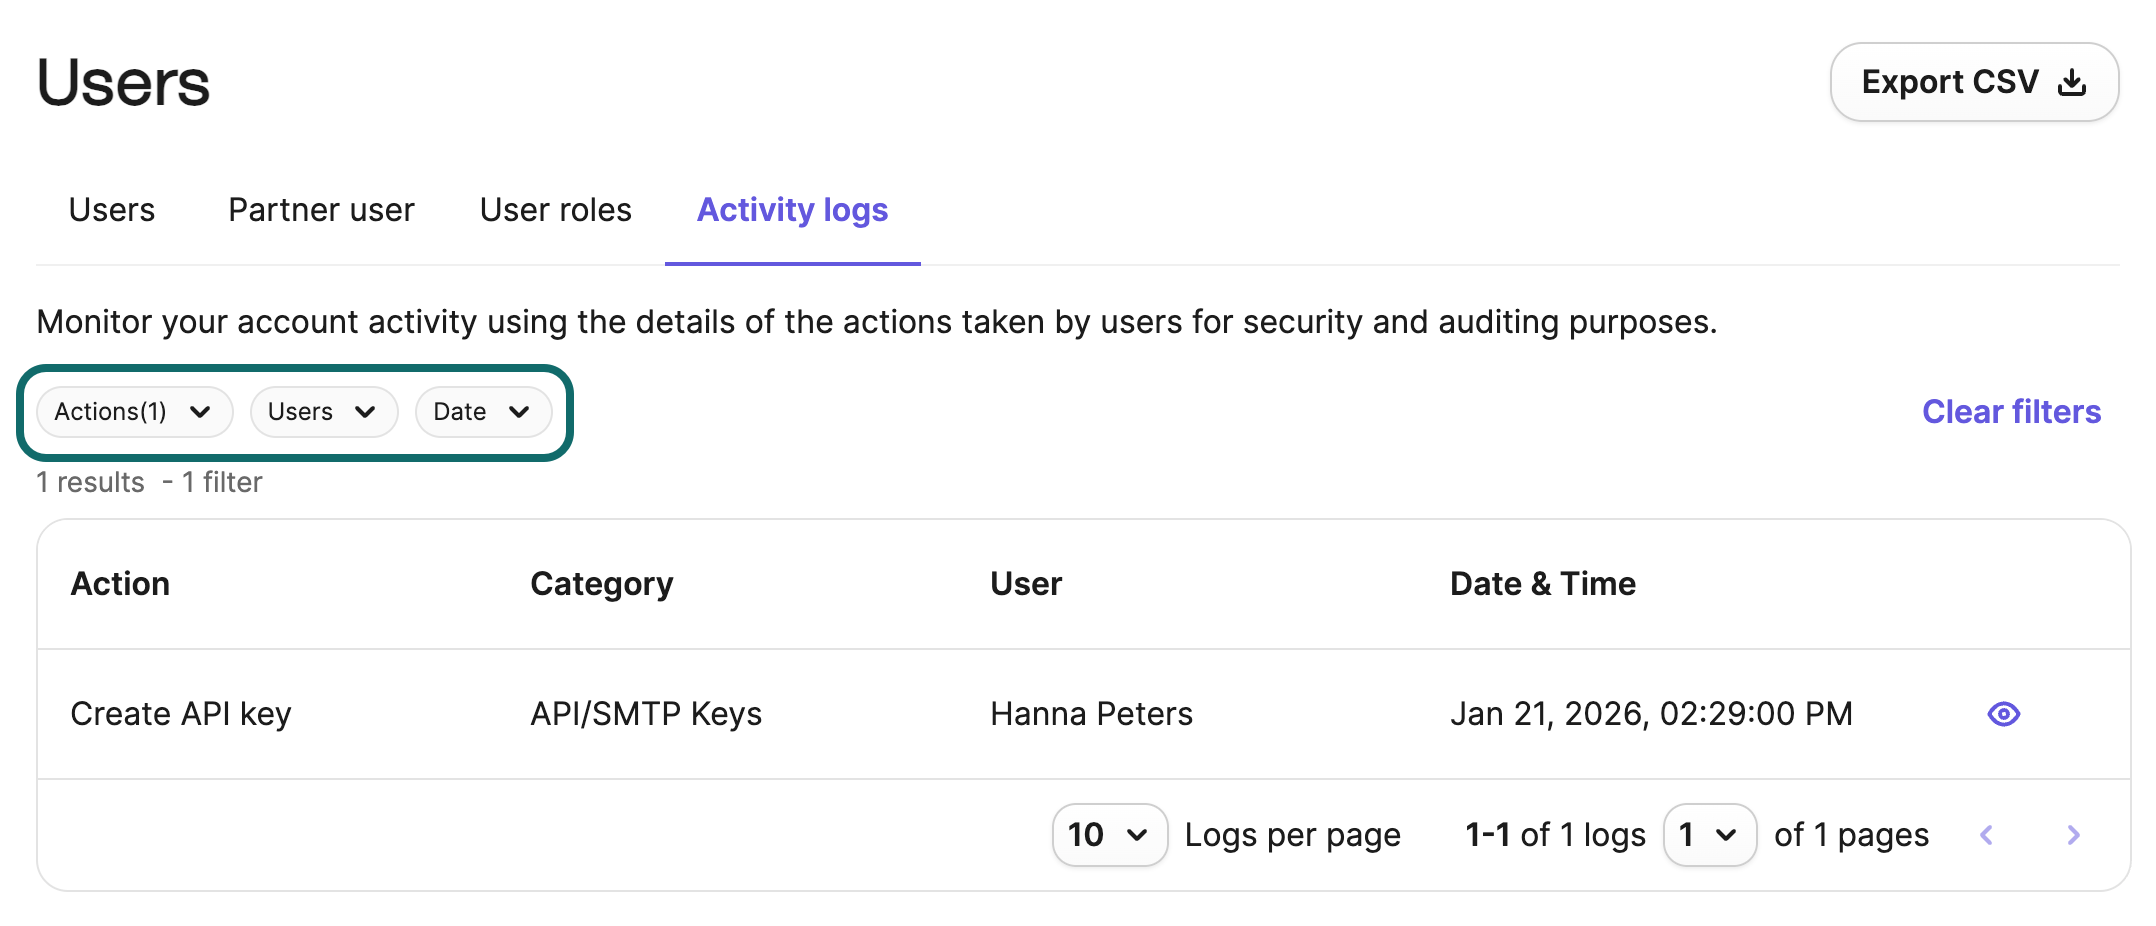Open the Date filter dropdown
The image size is (2156, 926).
482,412
